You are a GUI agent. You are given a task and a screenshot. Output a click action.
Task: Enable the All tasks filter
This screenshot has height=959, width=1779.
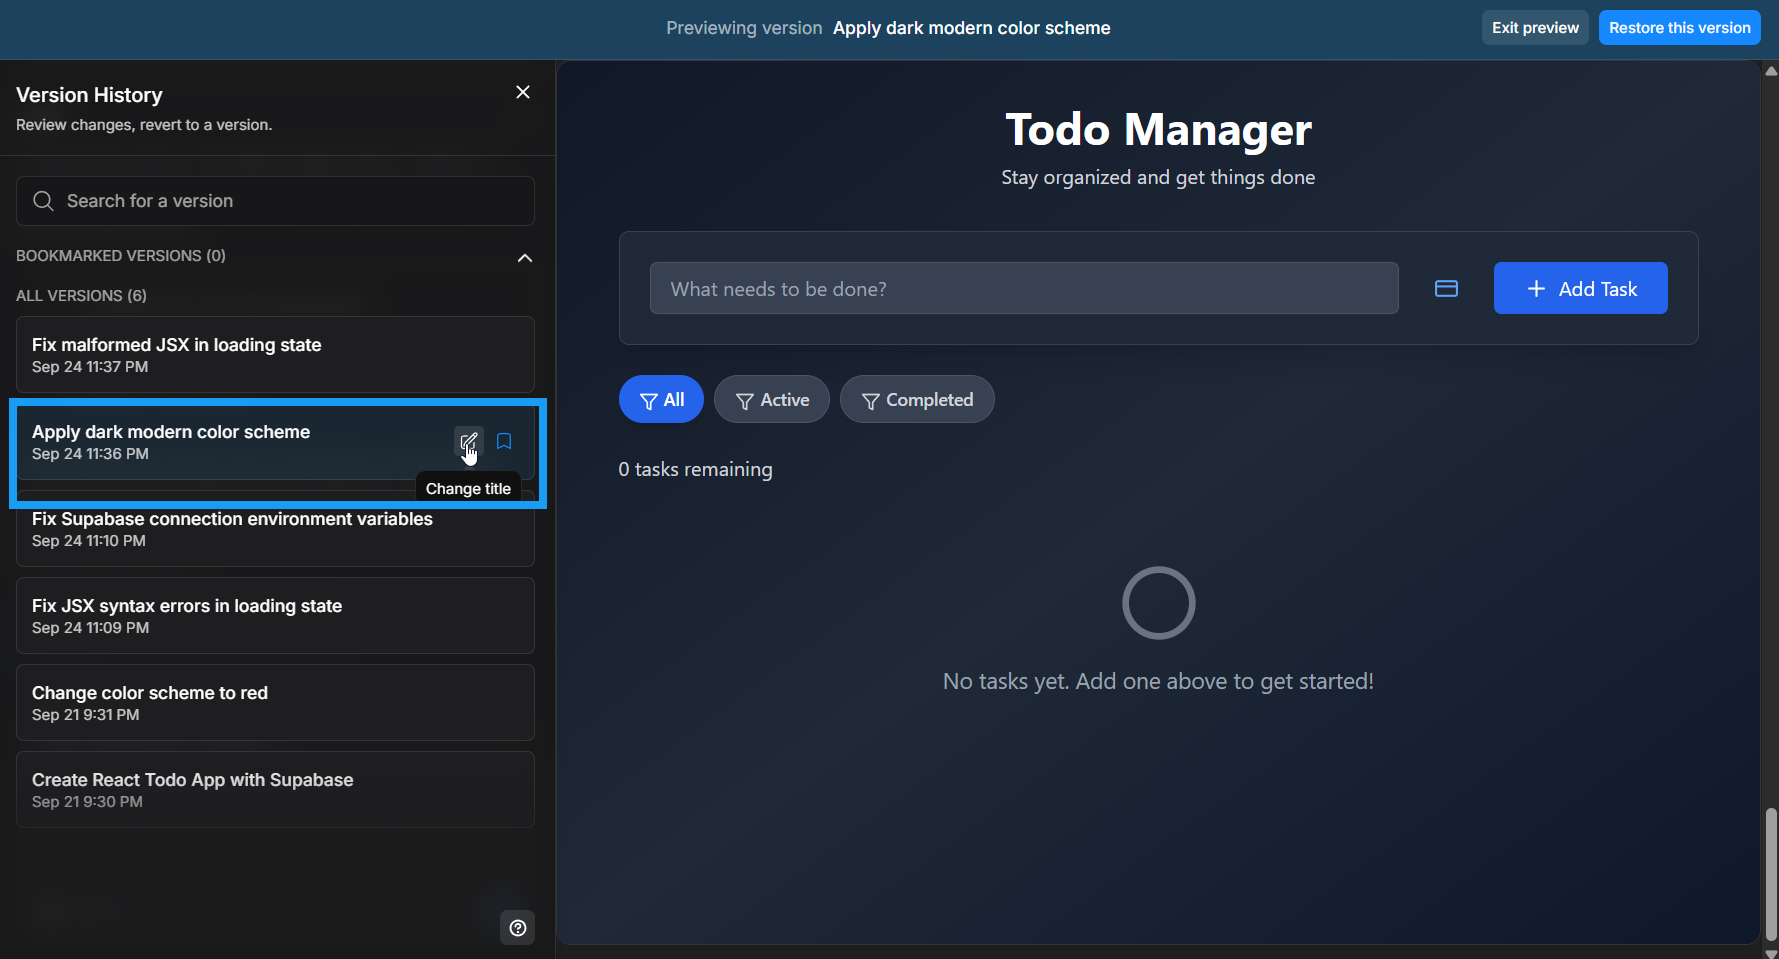point(661,399)
